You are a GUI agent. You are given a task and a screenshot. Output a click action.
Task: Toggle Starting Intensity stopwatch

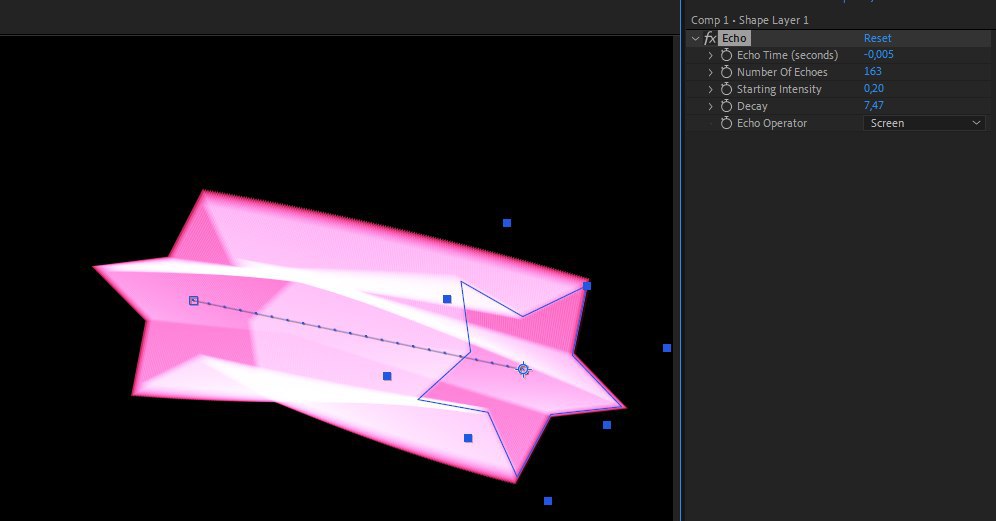[x=727, y=89]
